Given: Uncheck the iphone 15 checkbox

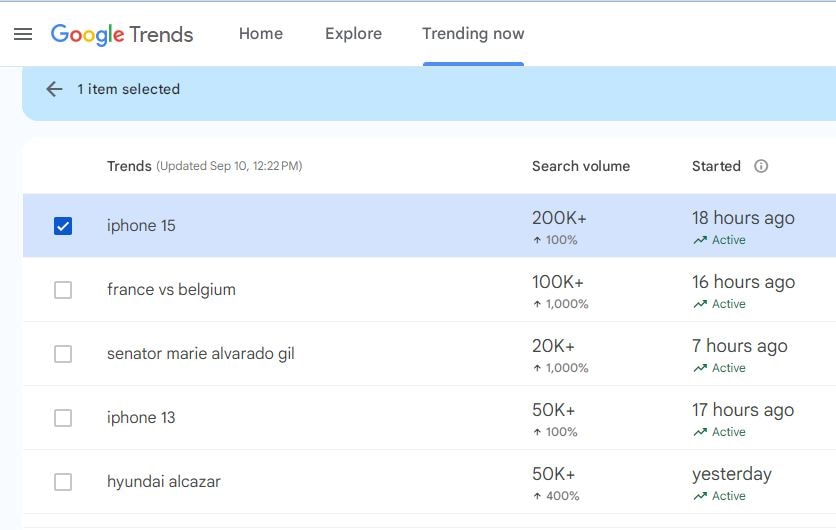Looking at the screenshot, I should point(63,226).
